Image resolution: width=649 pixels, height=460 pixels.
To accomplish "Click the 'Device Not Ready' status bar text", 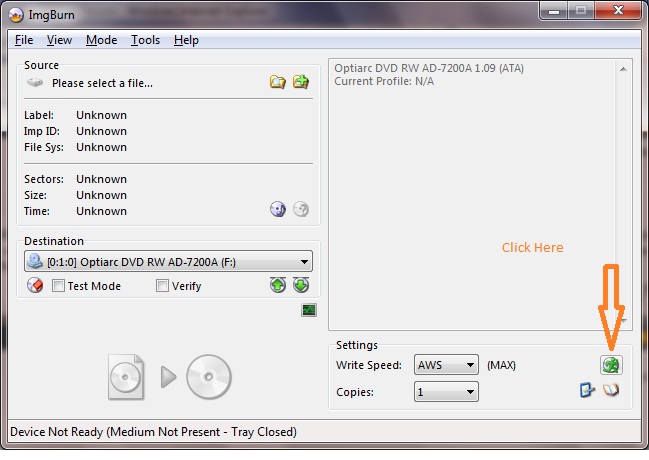I will point(153,432).
